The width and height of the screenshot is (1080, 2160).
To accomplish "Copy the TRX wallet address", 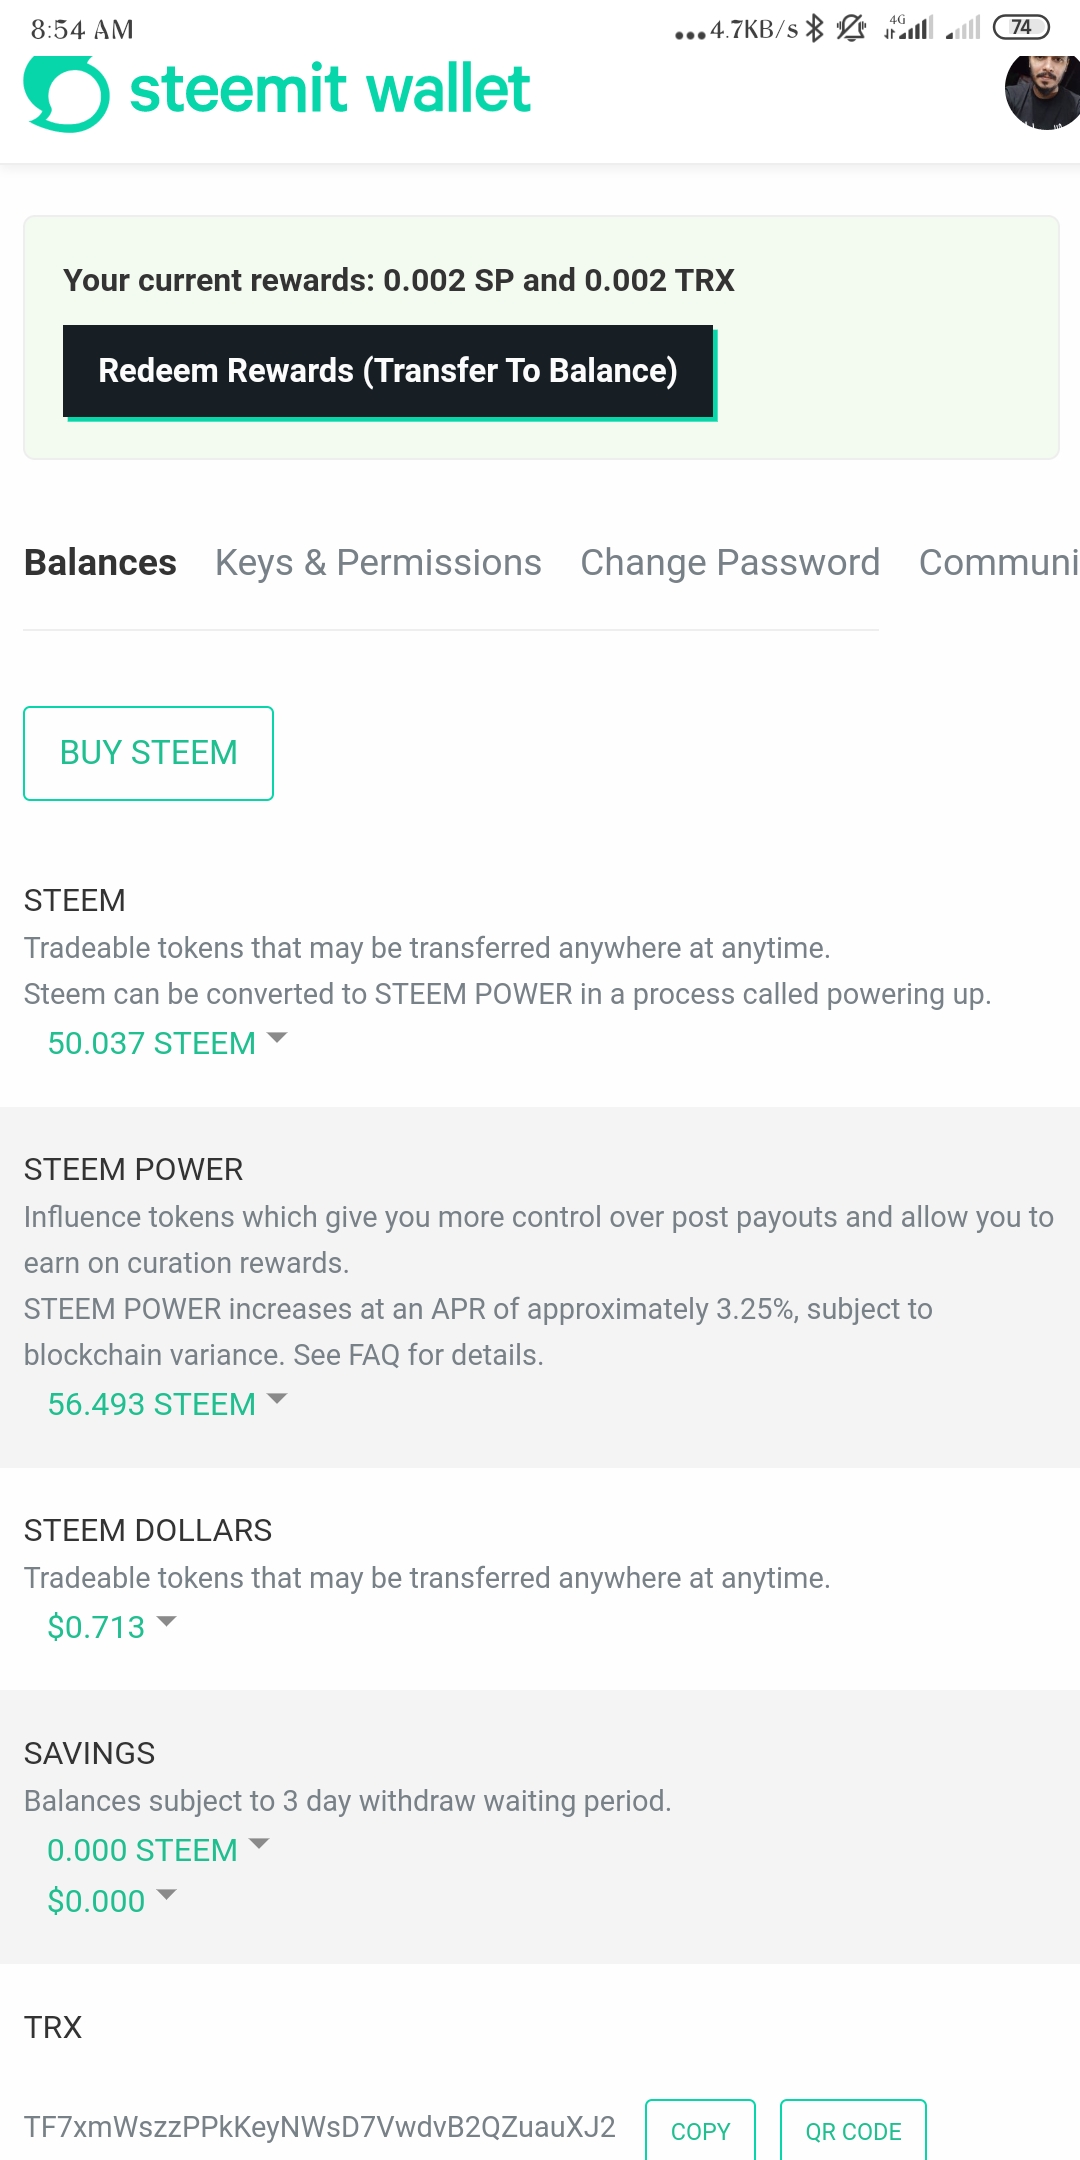I will coord(700,2131).
